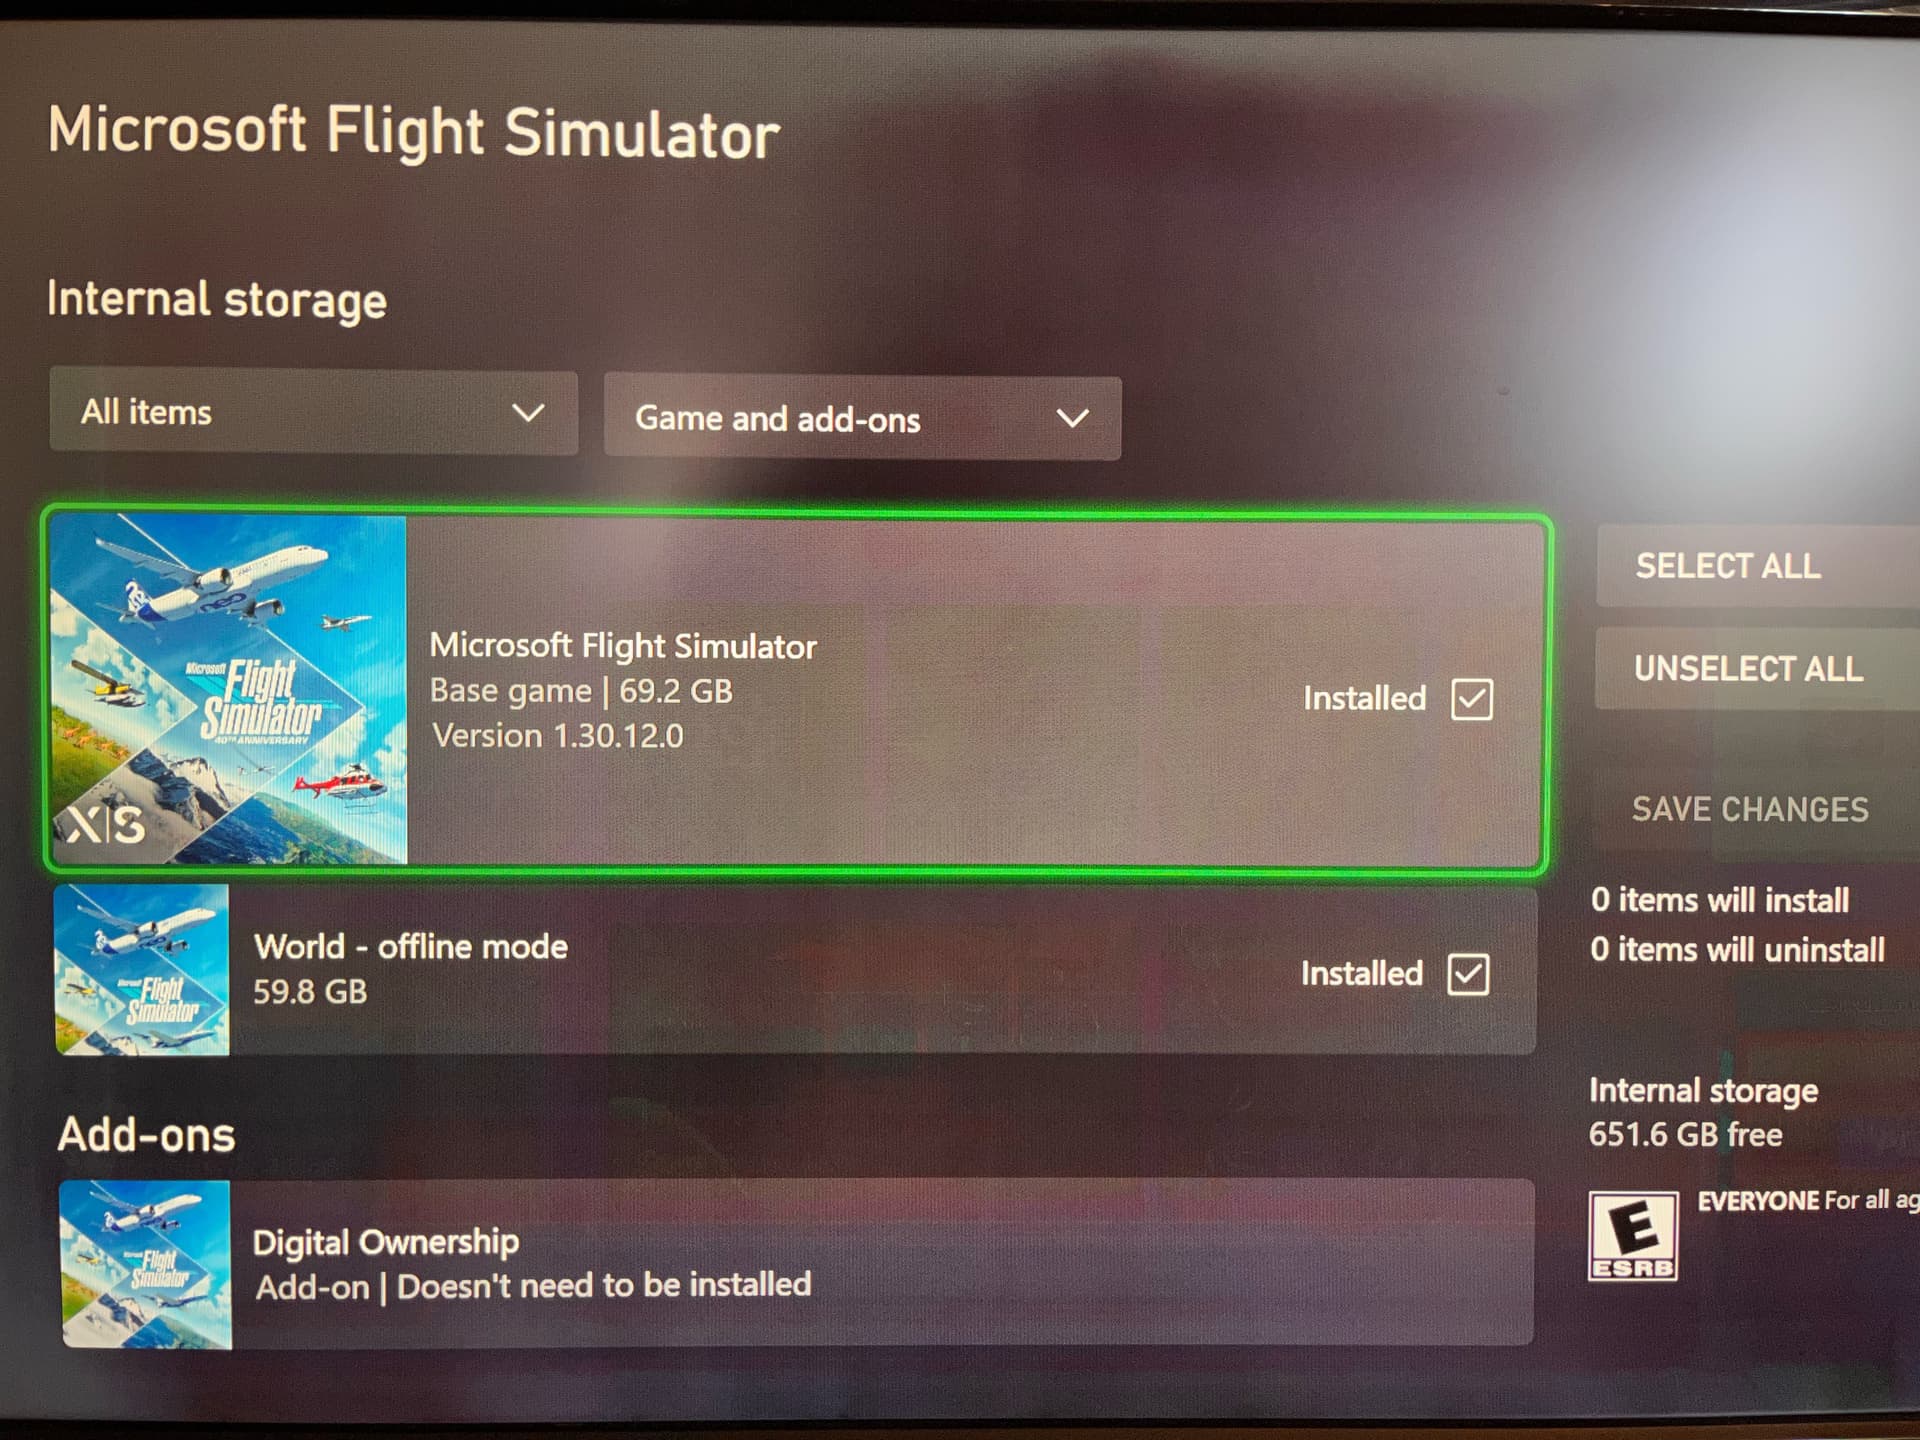
Task: Click the X|S badge on game cover
Action: coord(105,825)
